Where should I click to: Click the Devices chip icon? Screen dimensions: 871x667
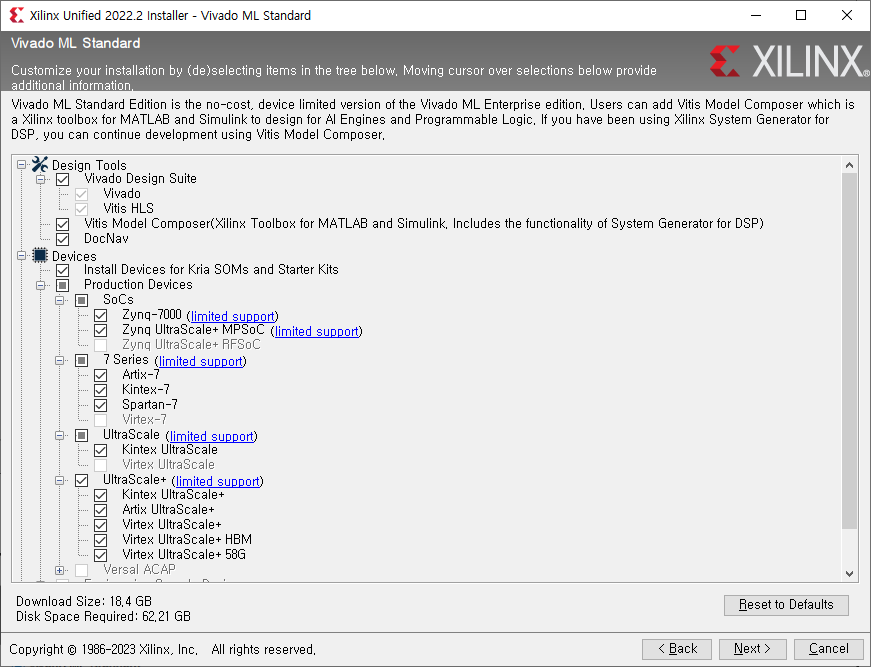click(x=40, y=255)
